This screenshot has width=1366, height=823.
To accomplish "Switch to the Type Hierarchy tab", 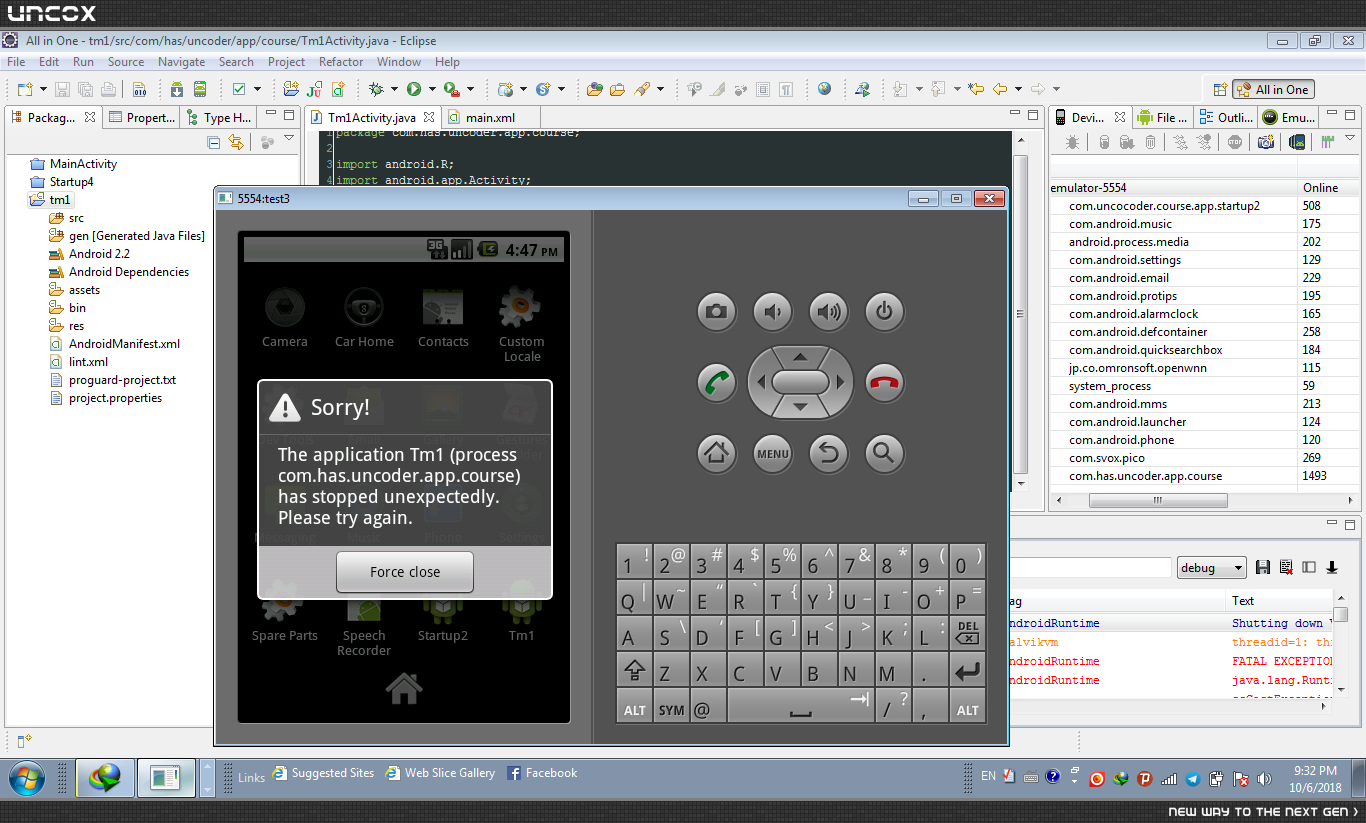I will coord(219,117).
